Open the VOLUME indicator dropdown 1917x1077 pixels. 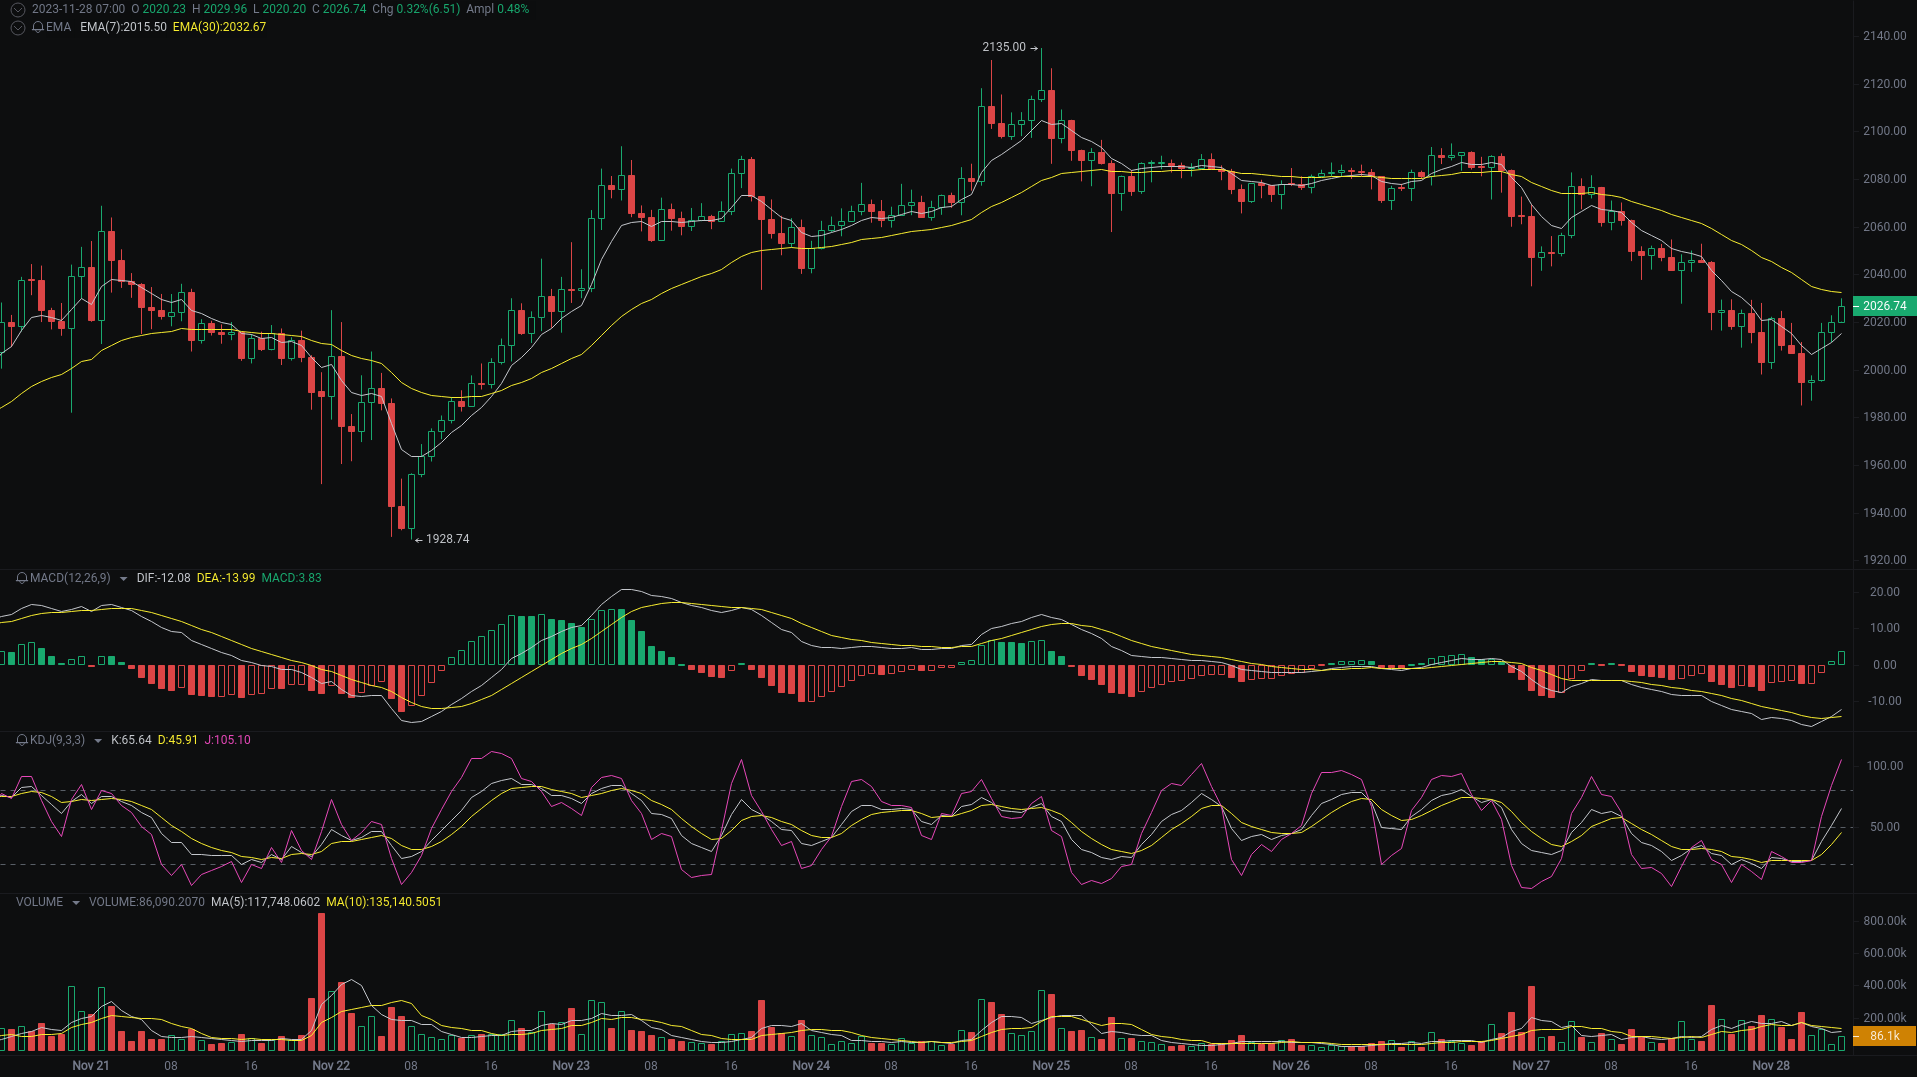point(76,902)
